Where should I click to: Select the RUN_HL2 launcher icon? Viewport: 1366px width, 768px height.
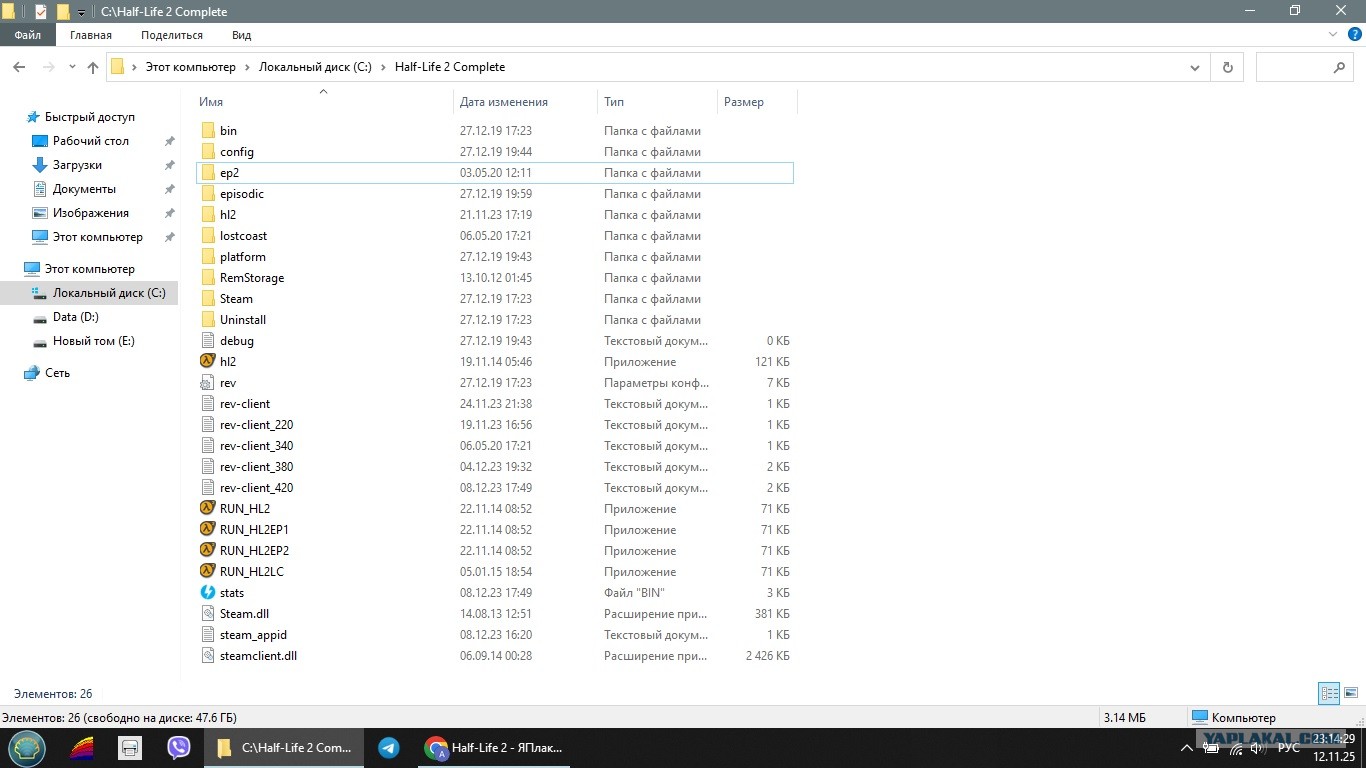point(208,508)
